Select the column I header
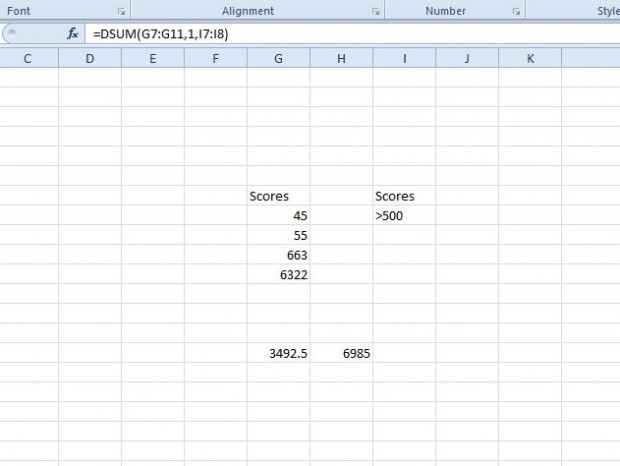The image size is (620, 466). [x=404, y=59]
